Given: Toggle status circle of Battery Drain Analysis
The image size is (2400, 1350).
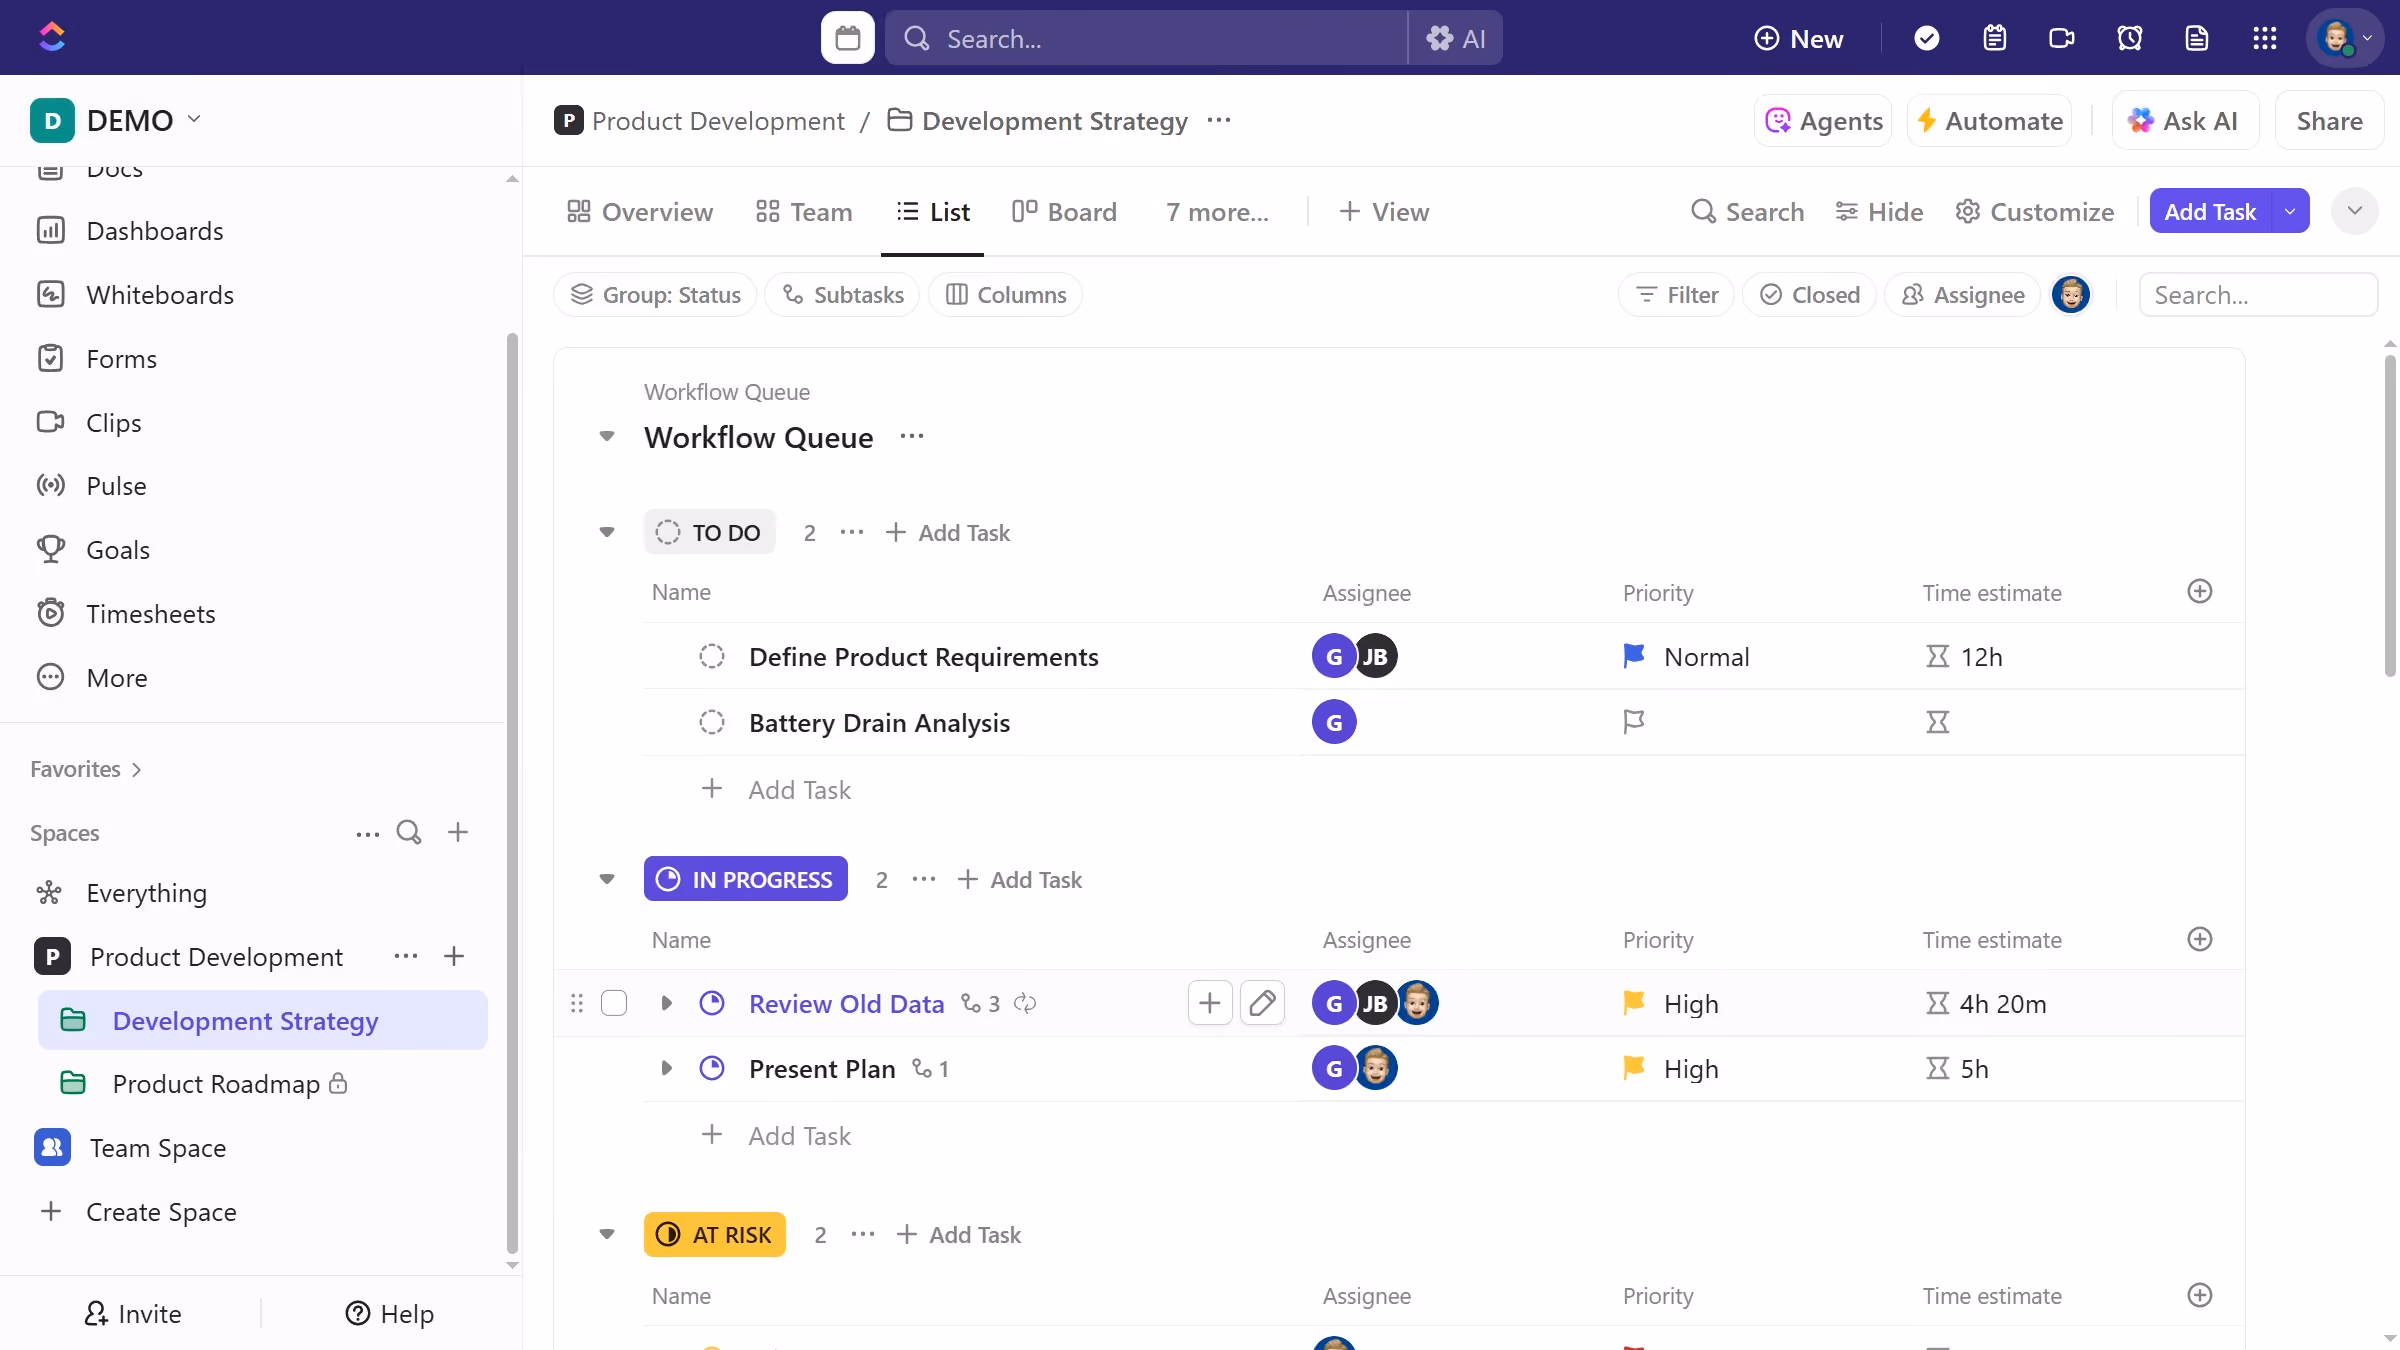Looking at the screenshot, I should 711,722.
